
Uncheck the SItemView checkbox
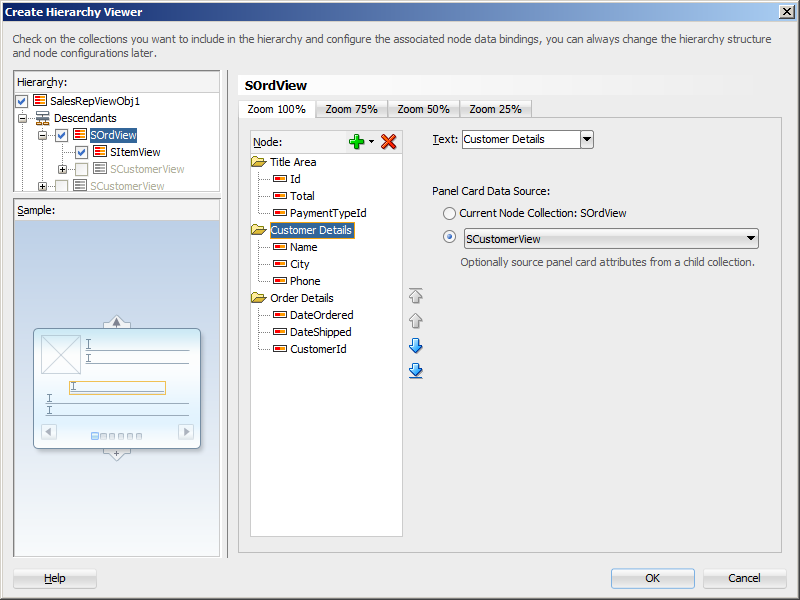(x=82, y=152)
